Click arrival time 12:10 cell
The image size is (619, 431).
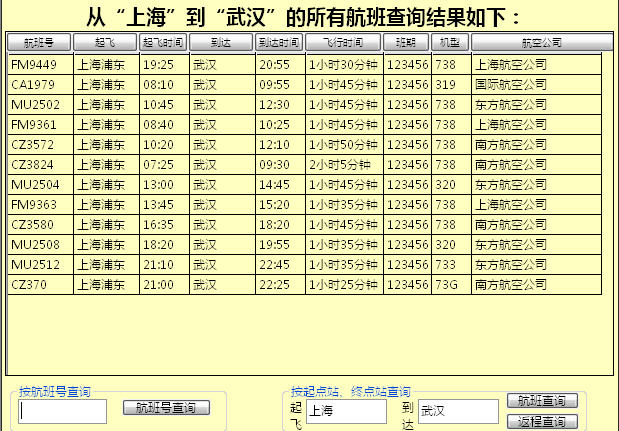click(280, 144)
